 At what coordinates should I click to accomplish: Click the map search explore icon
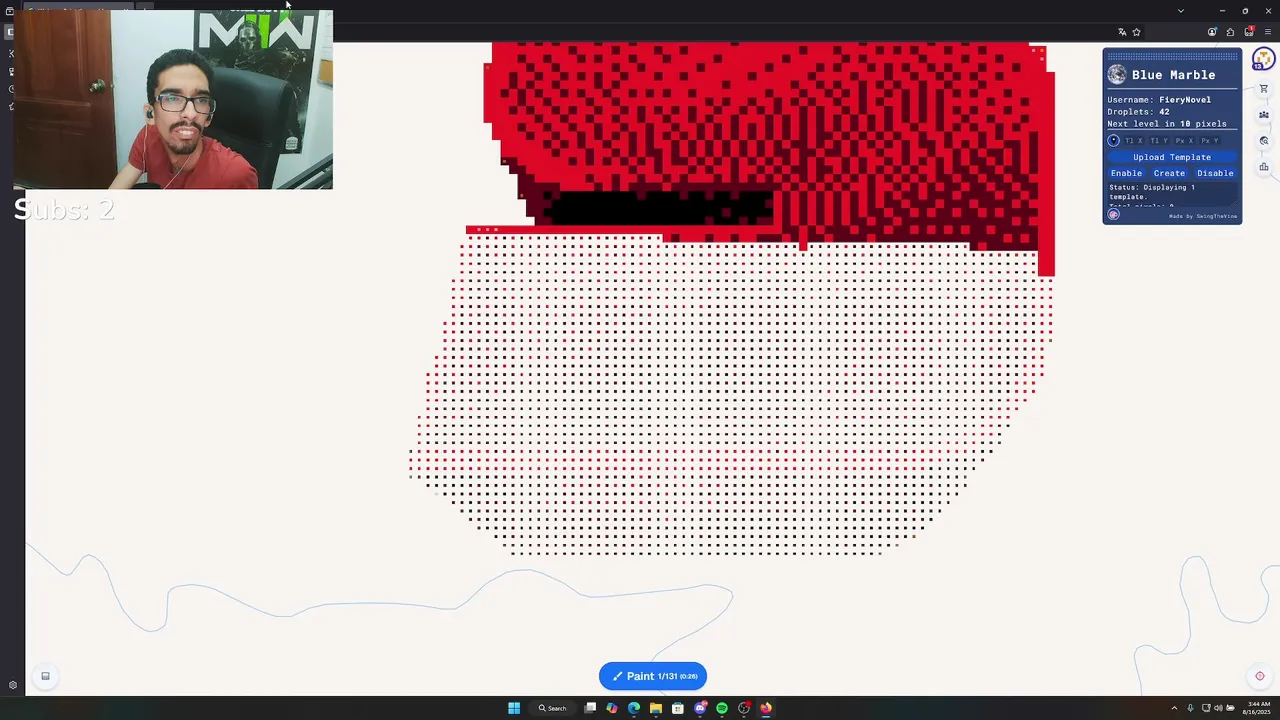click(x=1264, y=141)
